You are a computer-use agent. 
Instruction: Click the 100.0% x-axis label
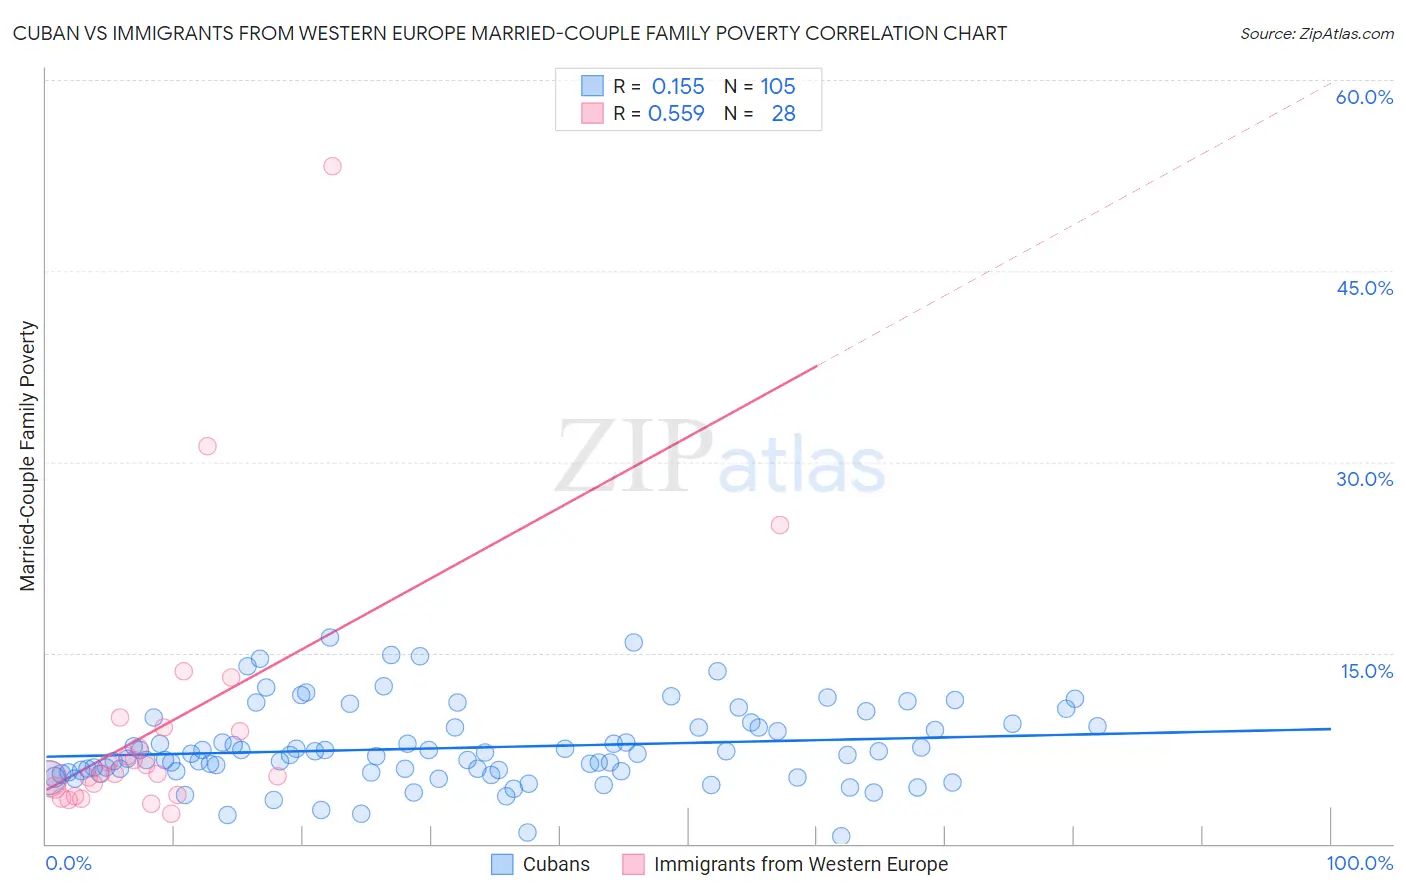point(1359,863)
